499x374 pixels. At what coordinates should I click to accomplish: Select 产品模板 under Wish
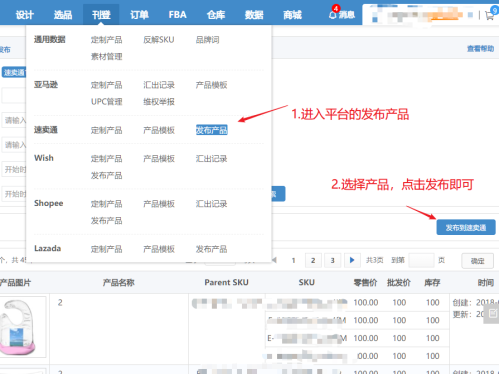click(159, 159)
